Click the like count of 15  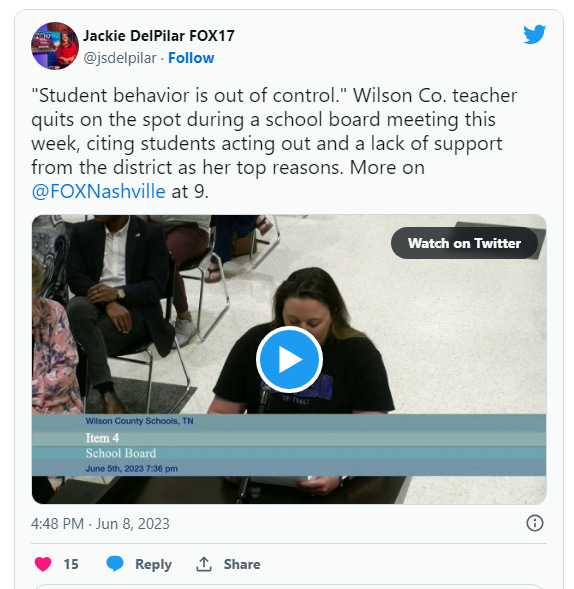point(71,564)
